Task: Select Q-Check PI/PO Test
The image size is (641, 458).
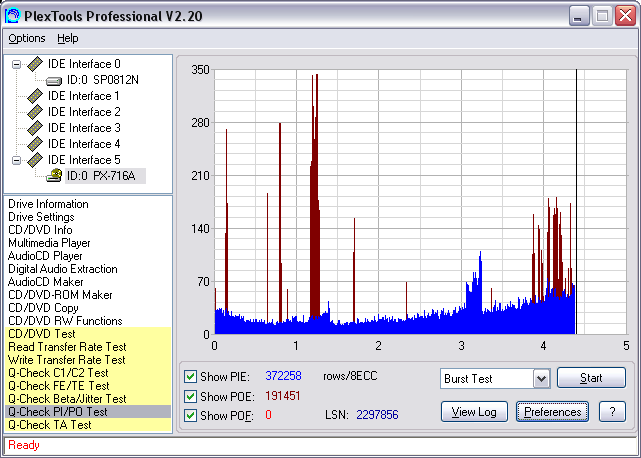Action: pos(88,412)
